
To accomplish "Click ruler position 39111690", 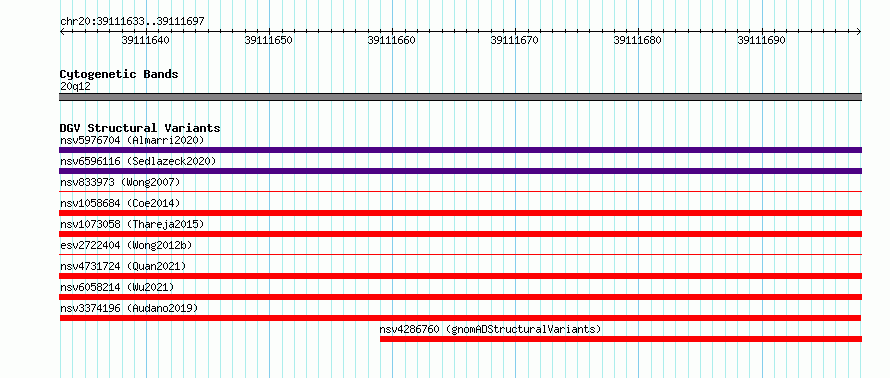I will pos(761,40).
